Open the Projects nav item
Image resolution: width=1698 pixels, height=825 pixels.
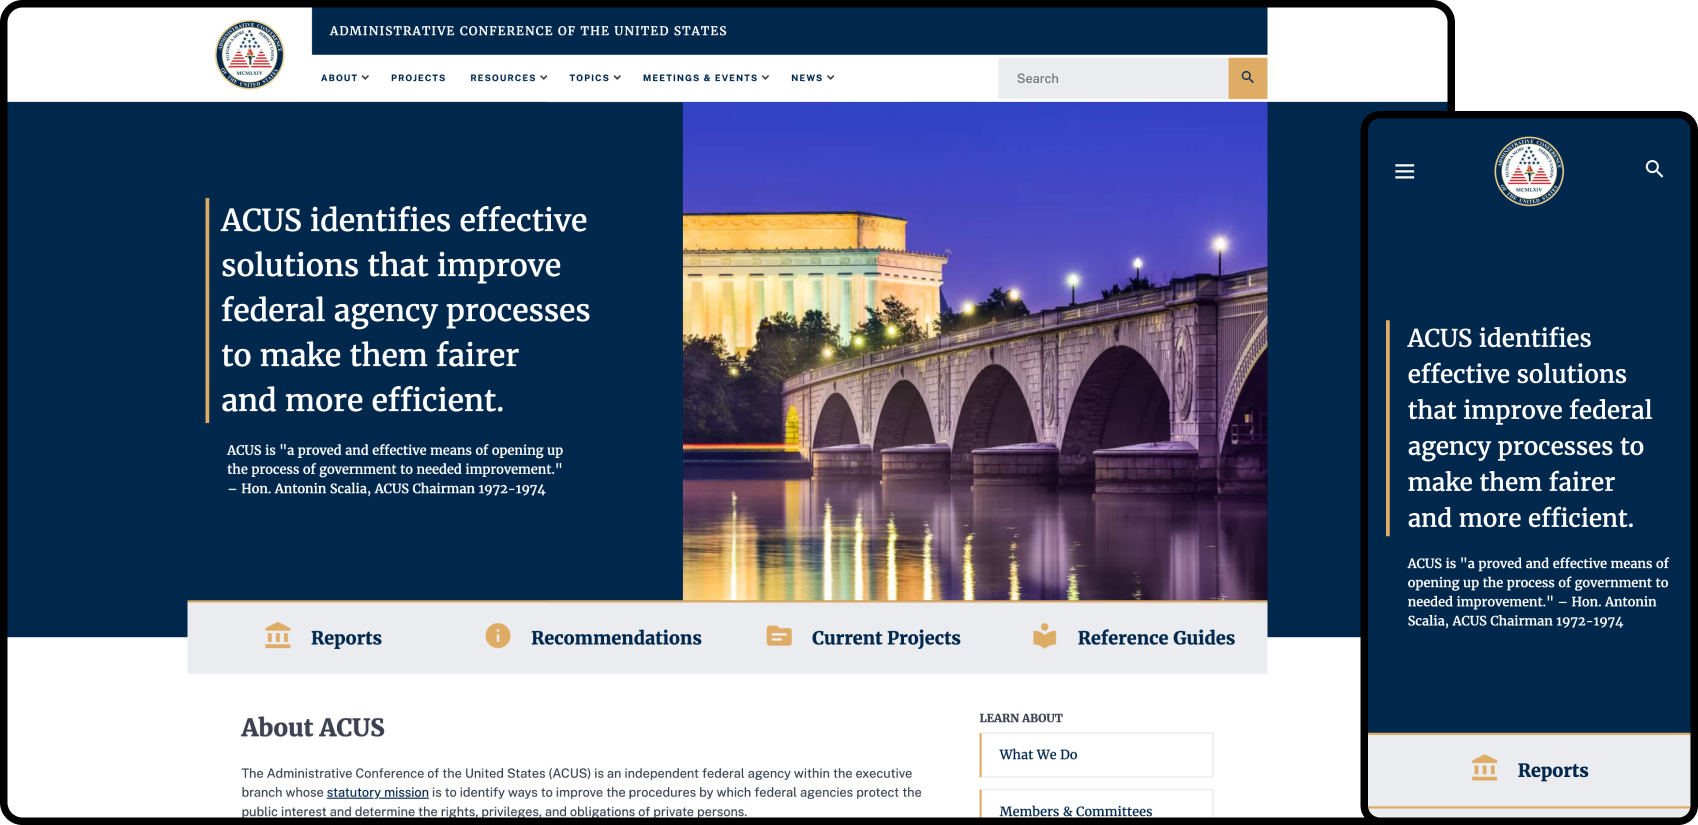pyautogui.click(x=418, y=78)
